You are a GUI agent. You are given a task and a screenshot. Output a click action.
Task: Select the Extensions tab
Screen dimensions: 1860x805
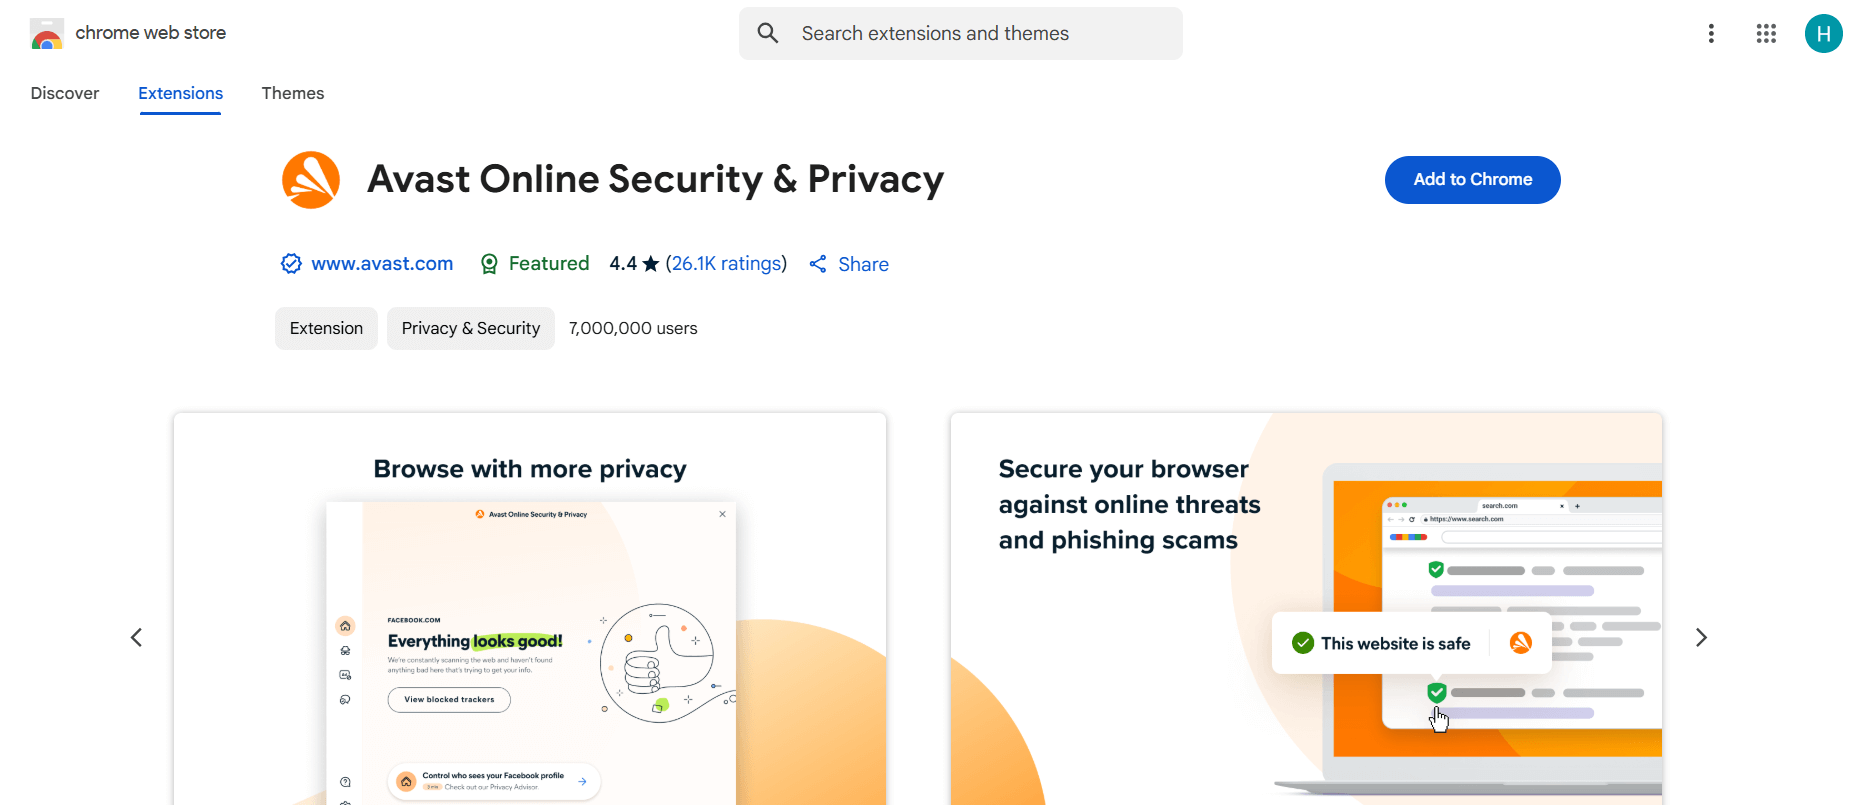180,92
